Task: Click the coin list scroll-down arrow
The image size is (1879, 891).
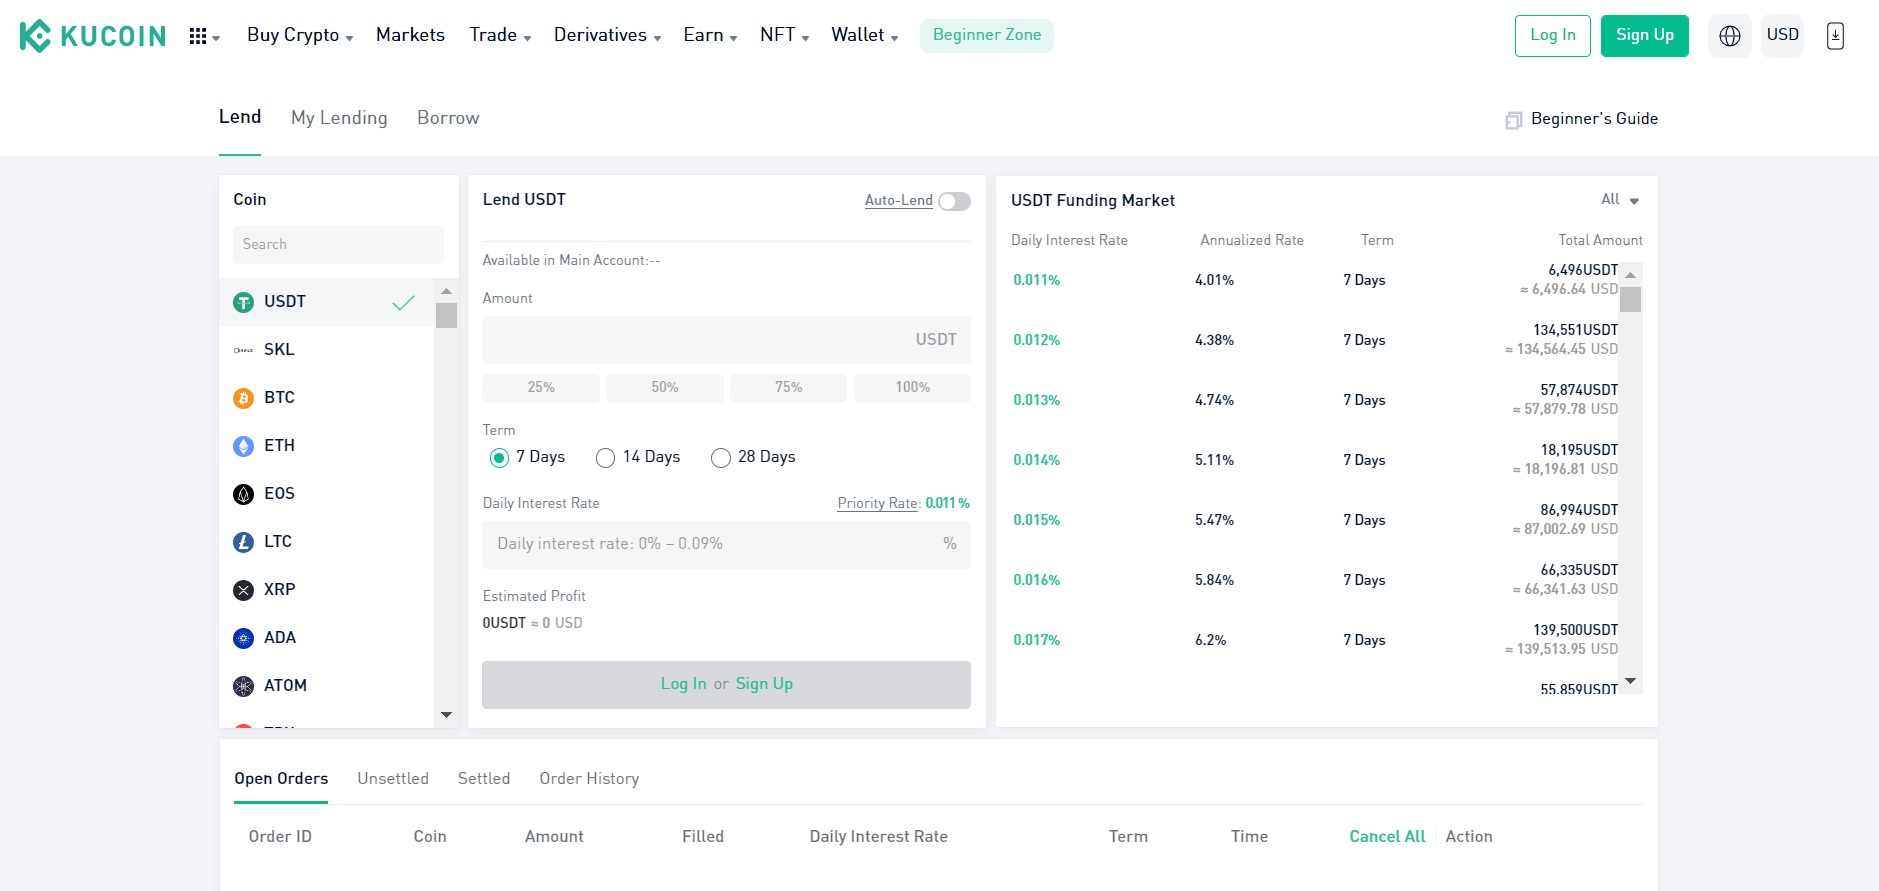Action: click(446, 715)
